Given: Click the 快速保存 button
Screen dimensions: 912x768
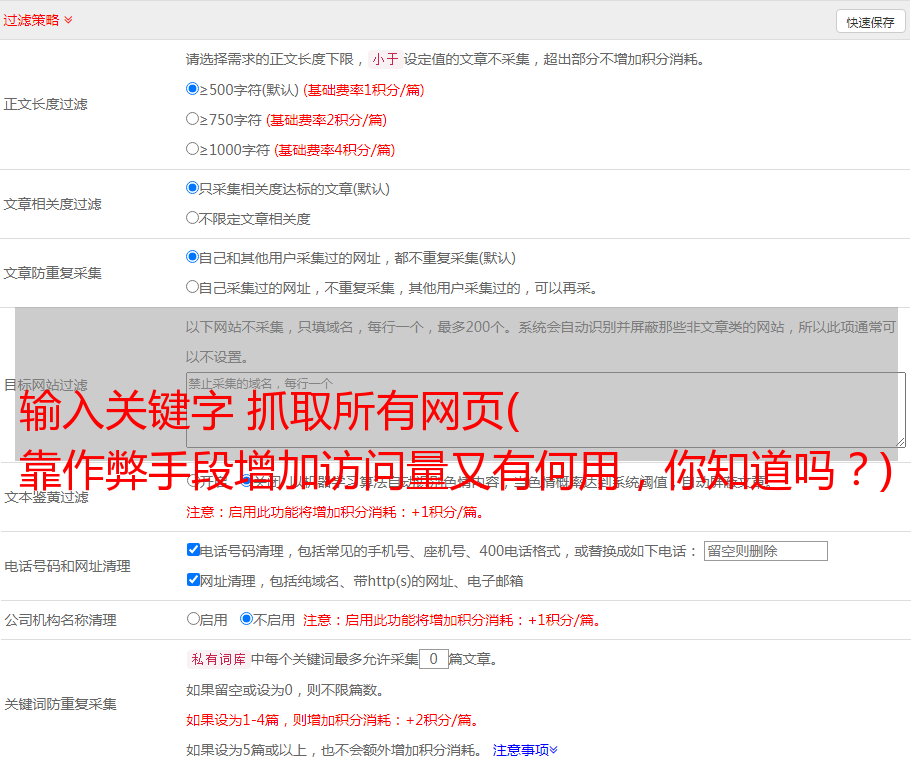Looking at the screenshot, I should 870,22.
